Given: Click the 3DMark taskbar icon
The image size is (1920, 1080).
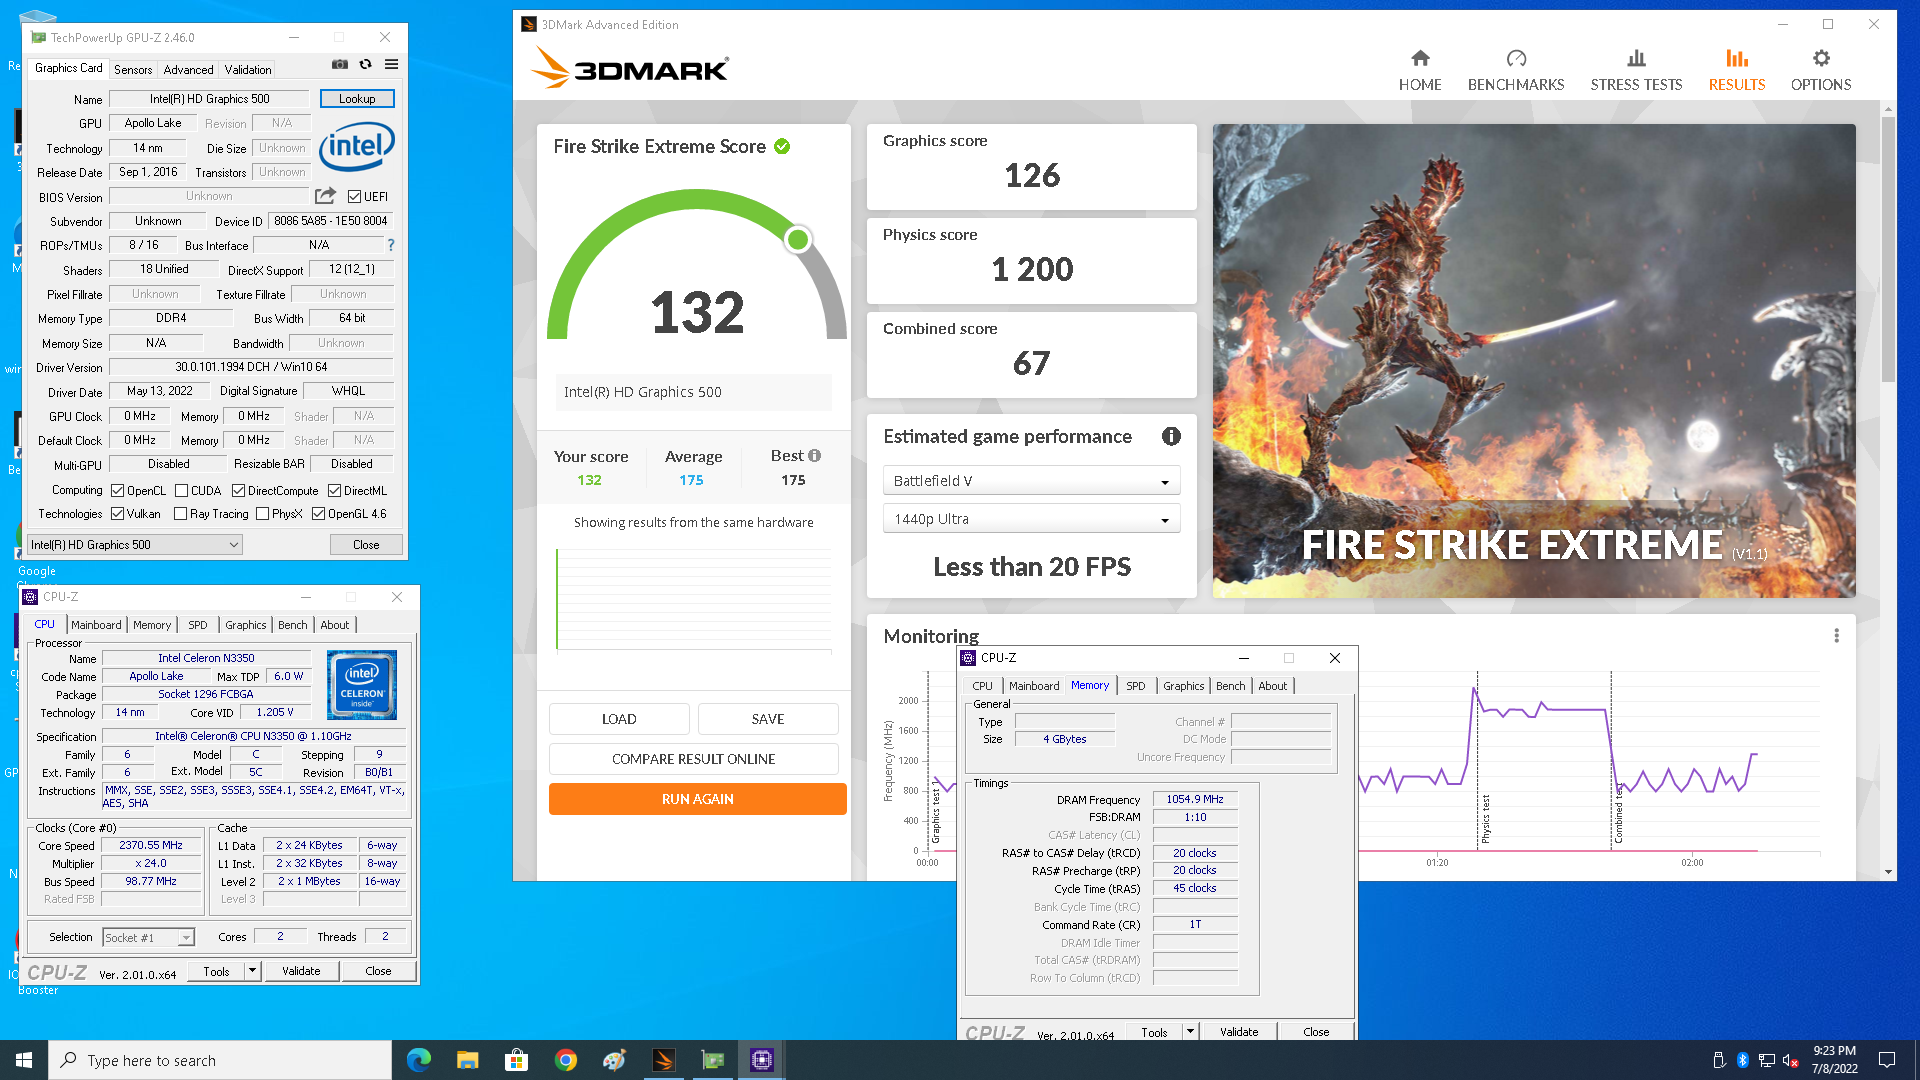Looking at the screenshot, I should tap(664, 1060).
